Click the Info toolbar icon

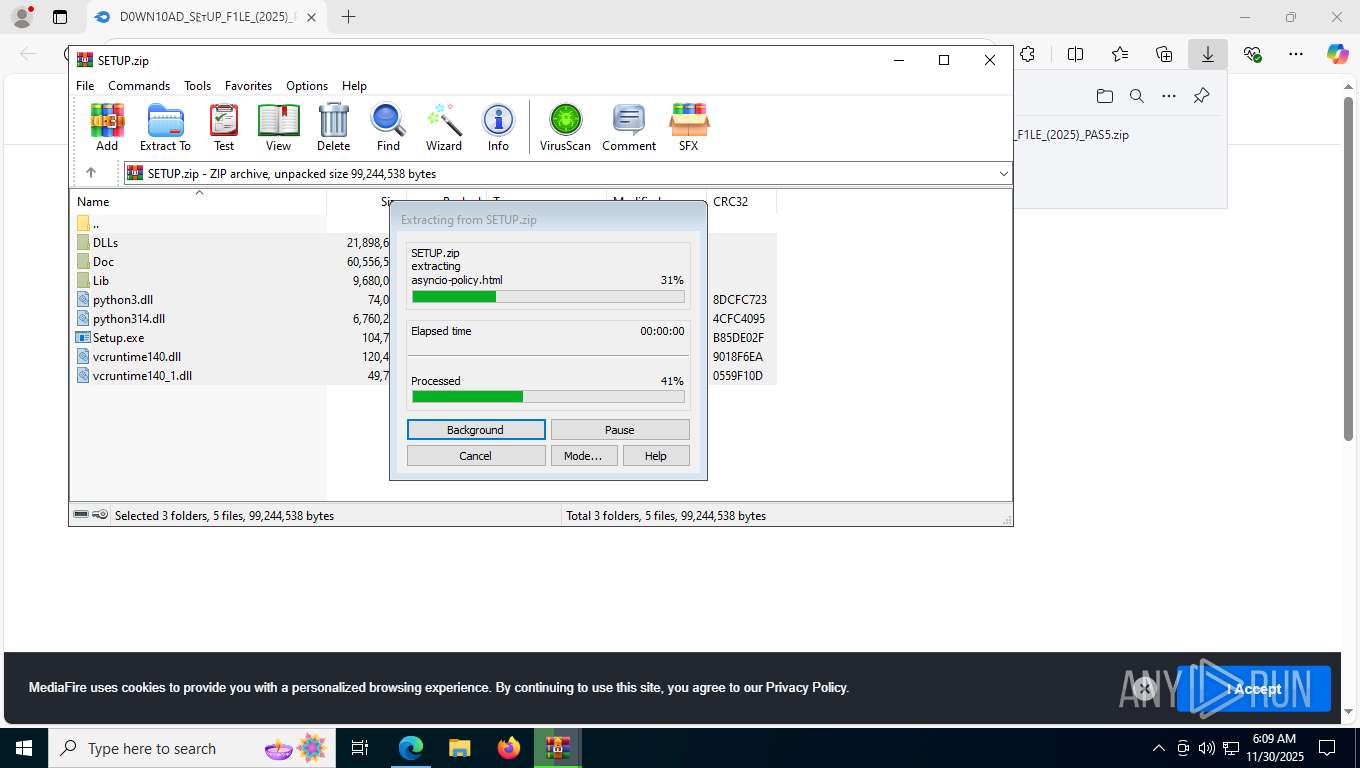pos(498,127)
